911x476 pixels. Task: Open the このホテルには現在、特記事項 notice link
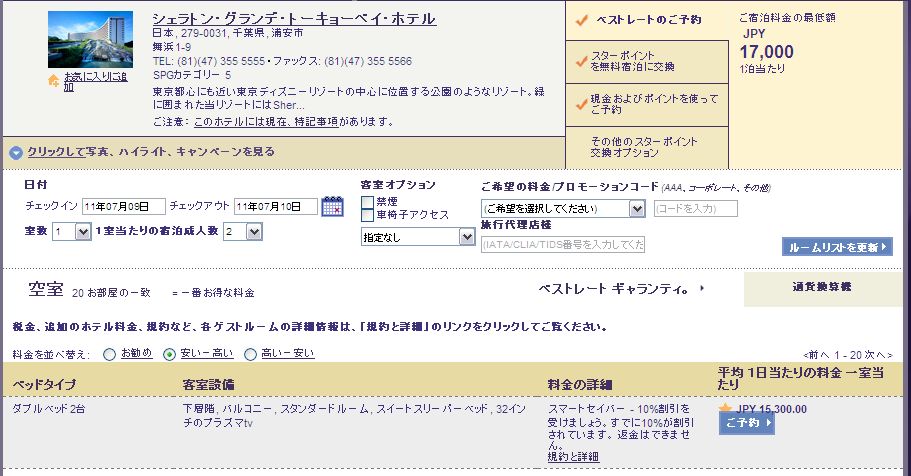(266, 121)
